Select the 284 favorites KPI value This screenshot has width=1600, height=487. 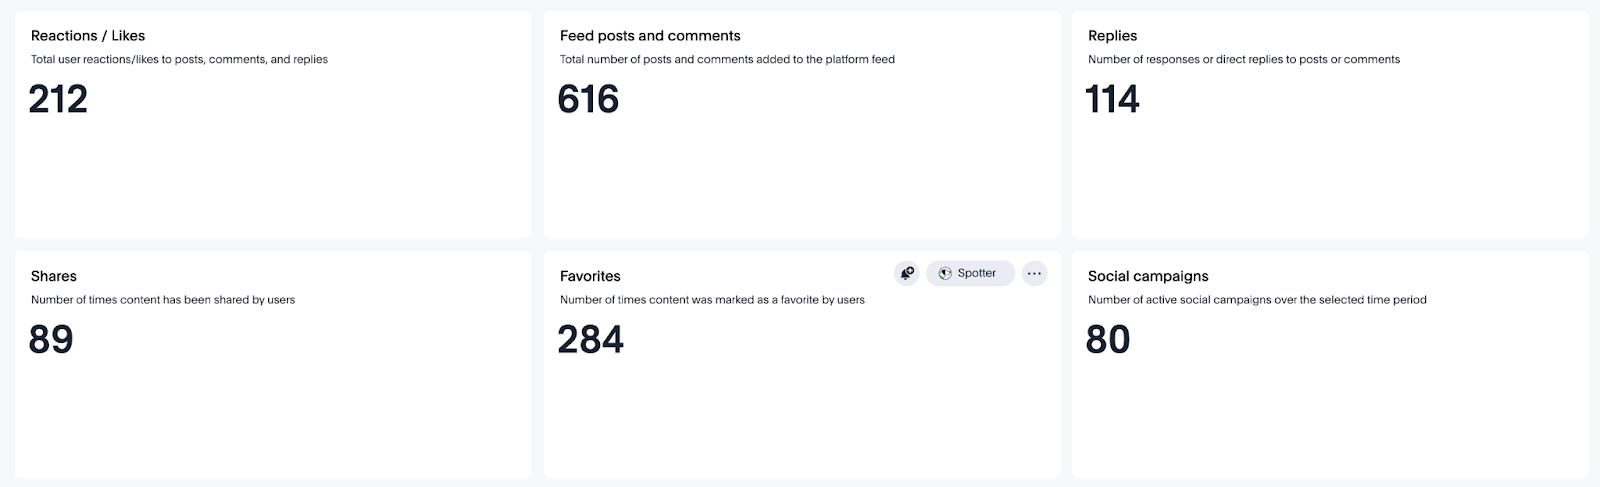[x=590, y=340]
